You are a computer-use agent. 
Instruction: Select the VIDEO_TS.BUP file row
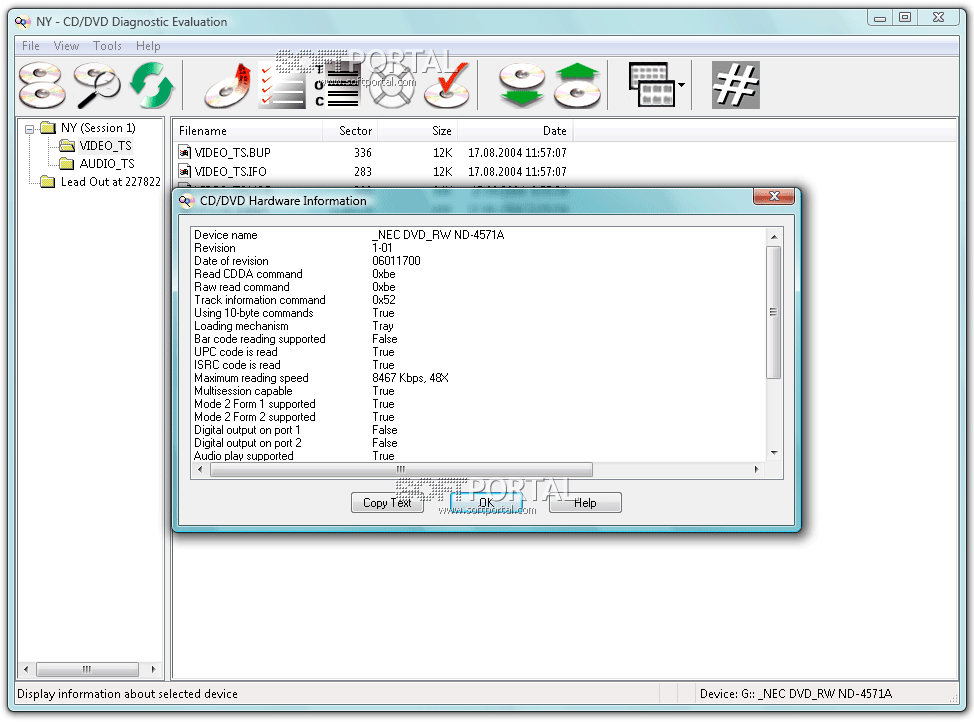pyautogui.click(x=373, y=153)
